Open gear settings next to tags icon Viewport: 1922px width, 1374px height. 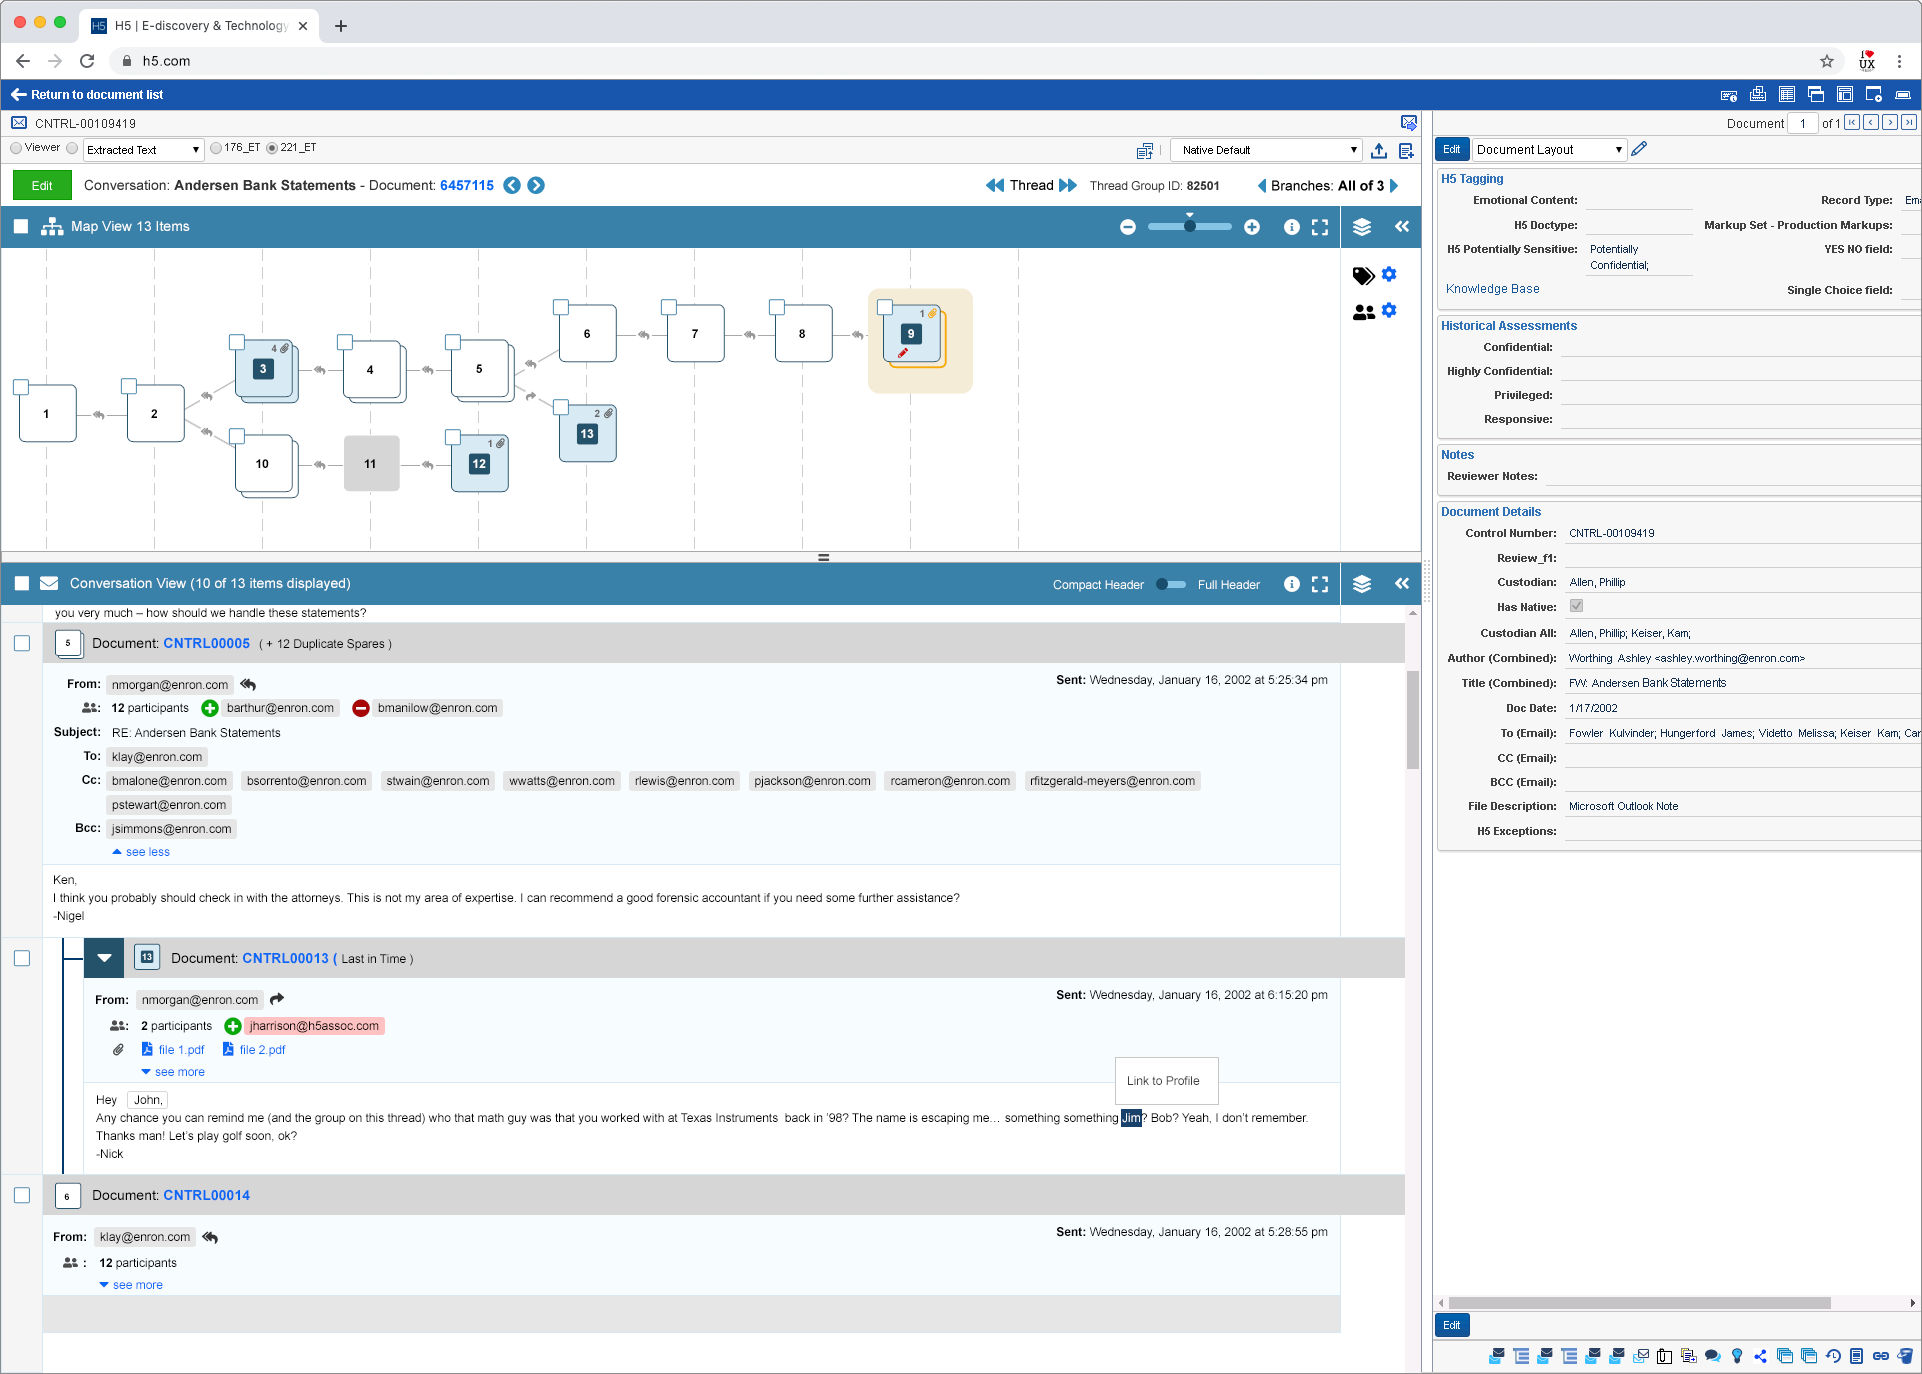click(1389, 274)
